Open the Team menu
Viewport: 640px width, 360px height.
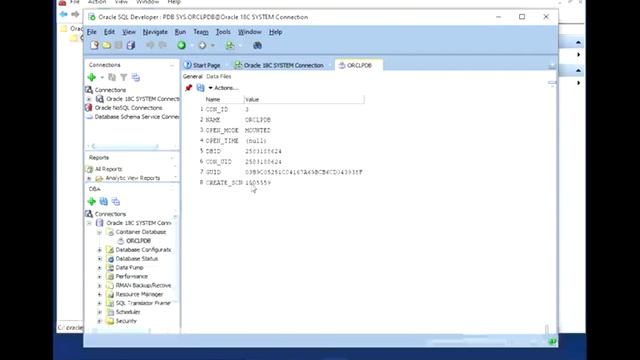[201, 32]
